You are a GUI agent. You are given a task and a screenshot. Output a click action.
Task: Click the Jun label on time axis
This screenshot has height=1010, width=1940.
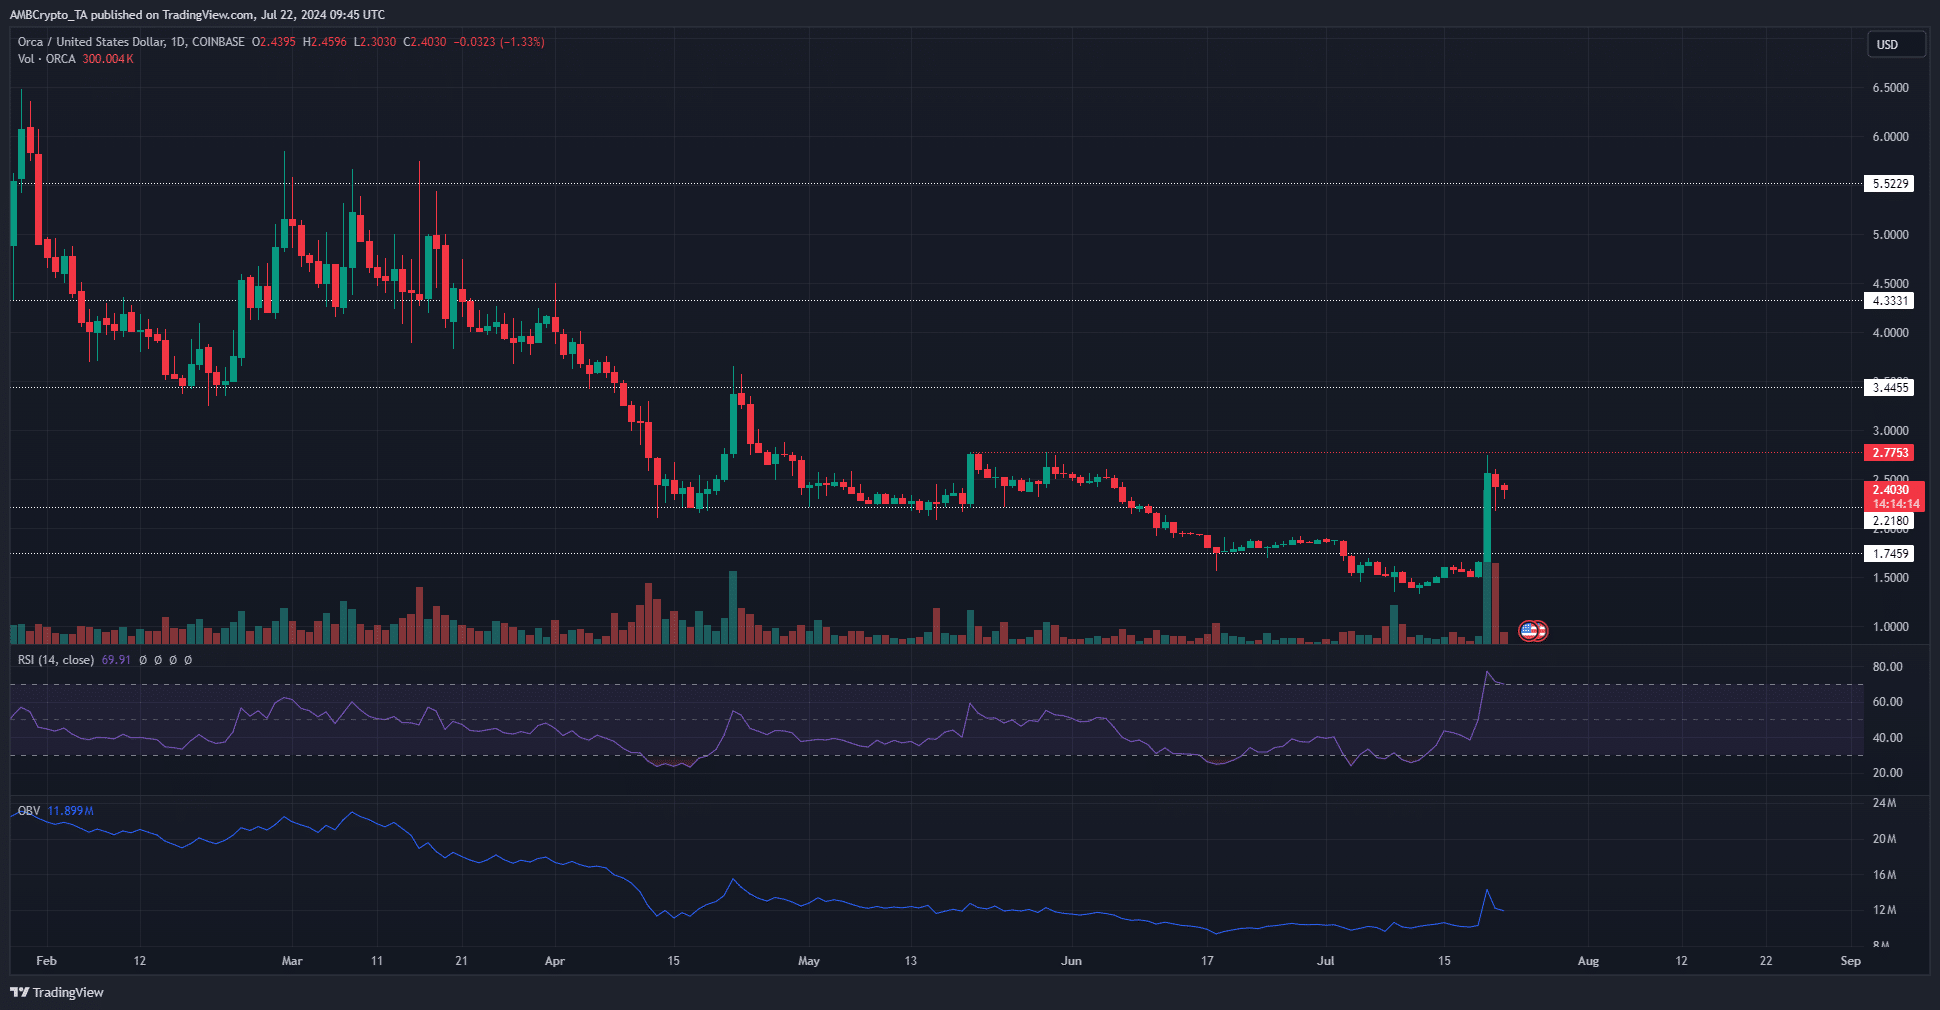click(1071, 961)
